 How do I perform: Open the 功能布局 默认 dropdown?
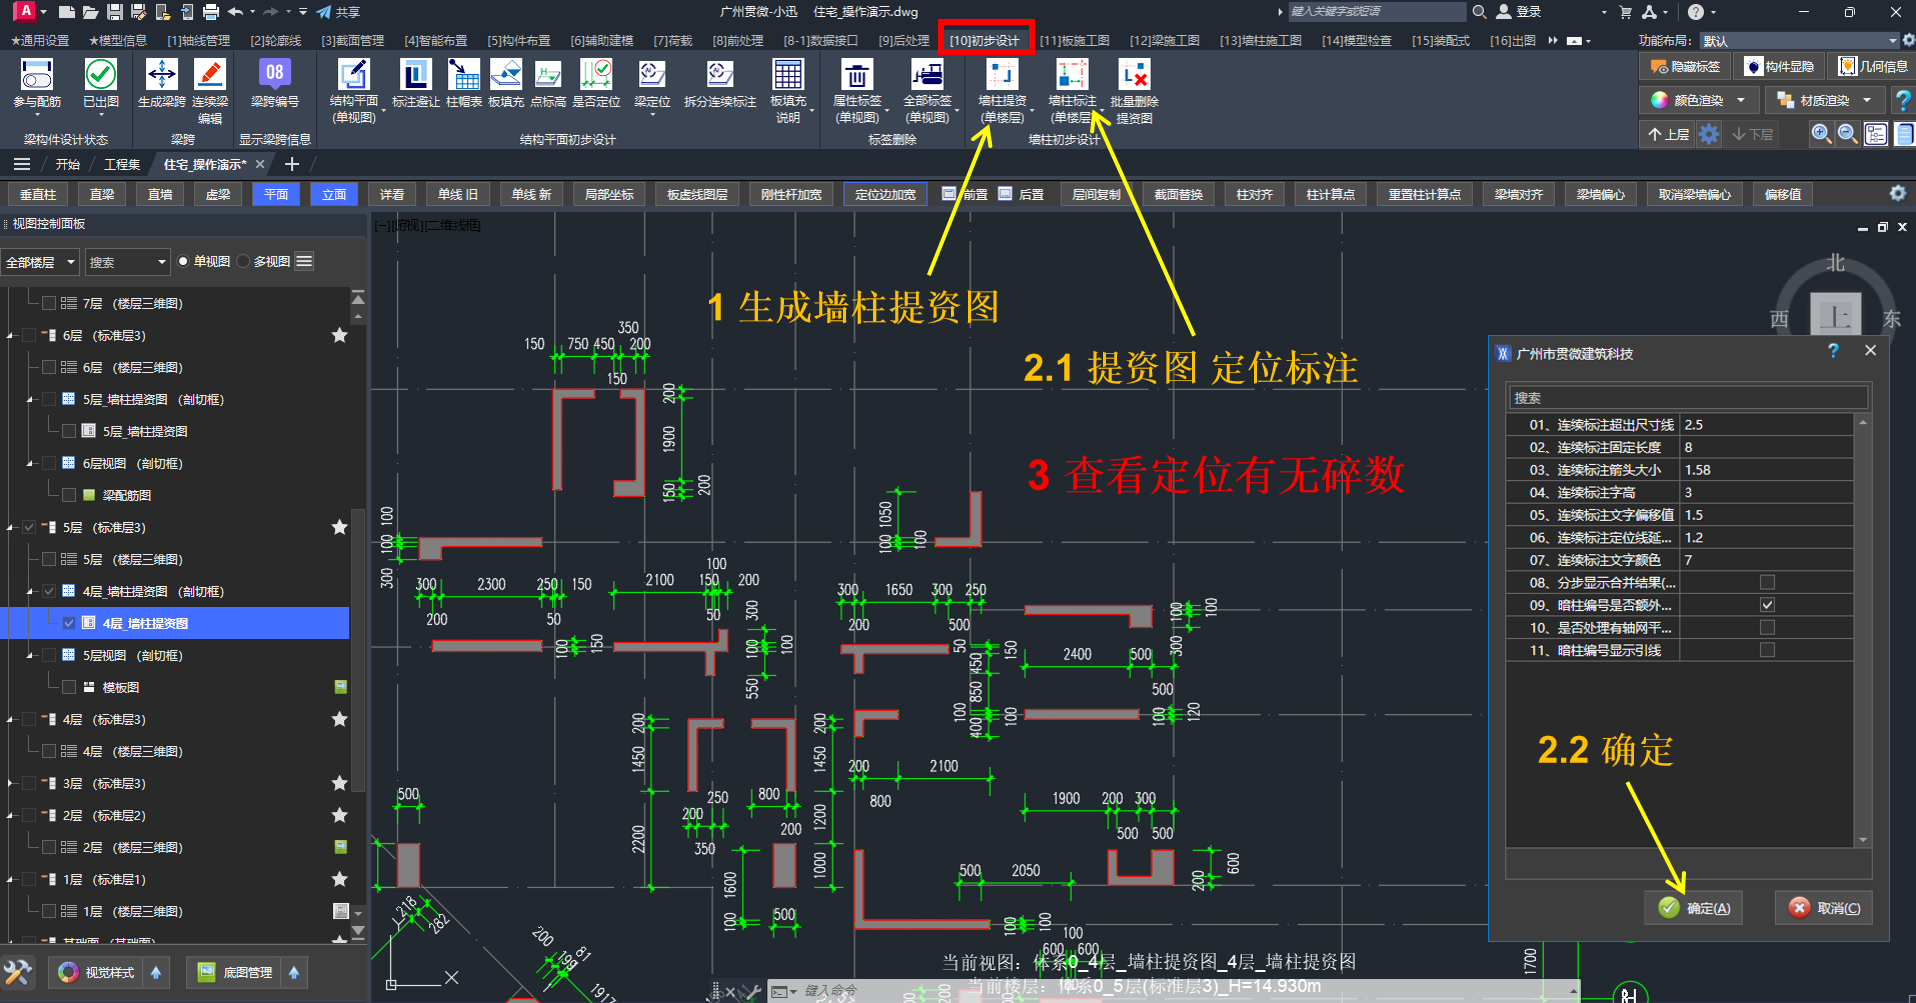tap(1799, 41)
